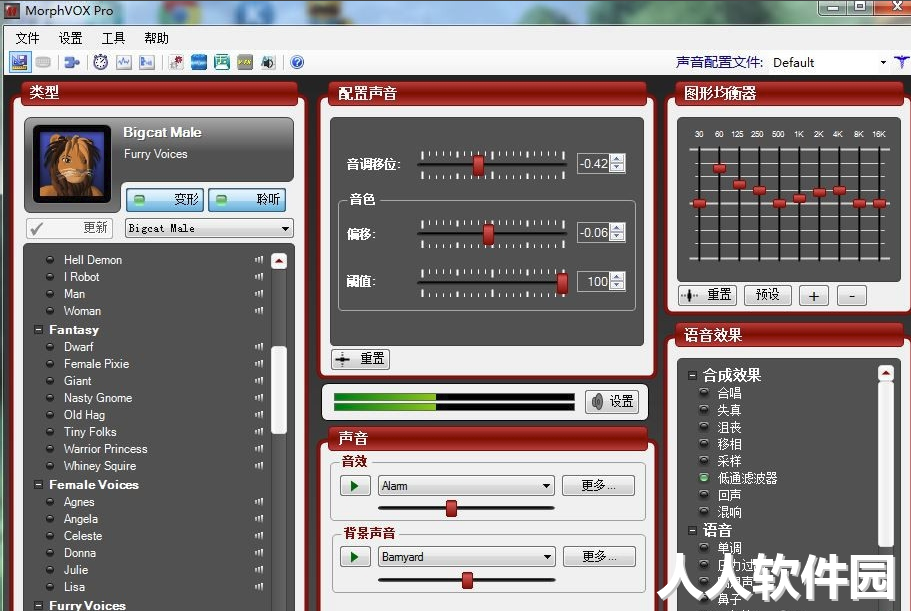Play the Alarm sound effect

click(355, 486)
